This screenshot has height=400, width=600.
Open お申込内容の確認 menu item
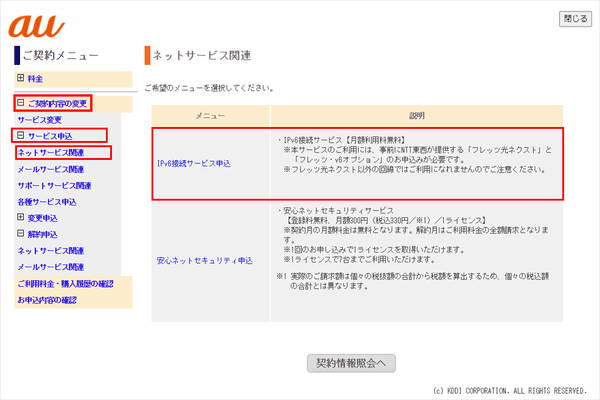pyautogui.click(x=46, y=299)
